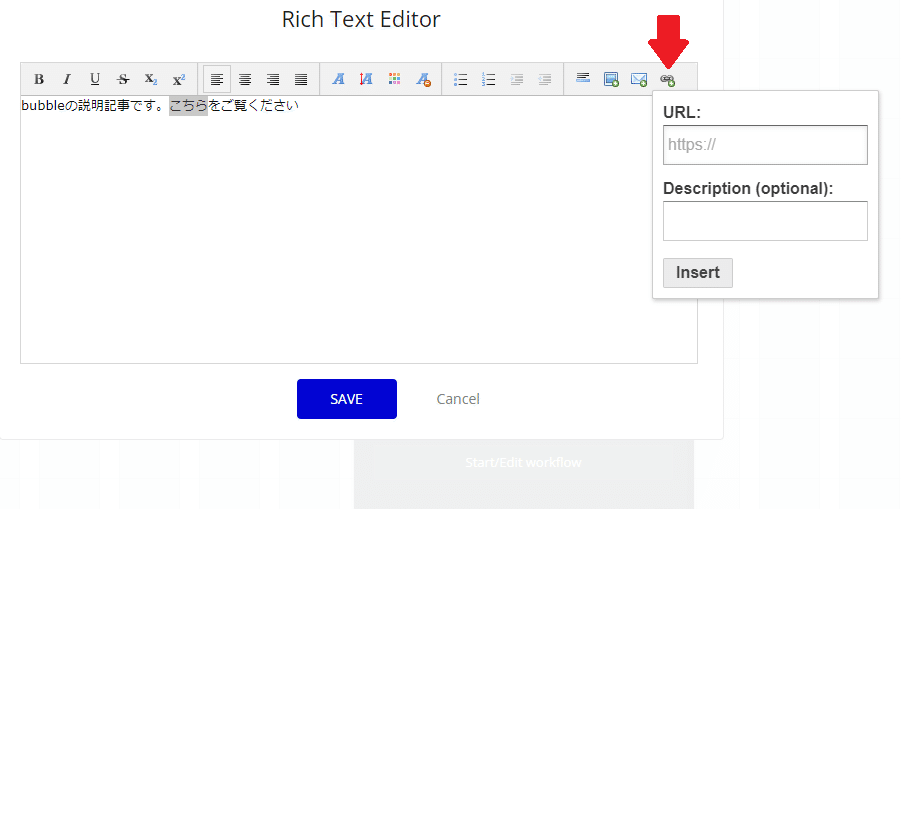Click the URL input field
The width and height of the screenshot is (901, 836).
[x=765, y=145]
